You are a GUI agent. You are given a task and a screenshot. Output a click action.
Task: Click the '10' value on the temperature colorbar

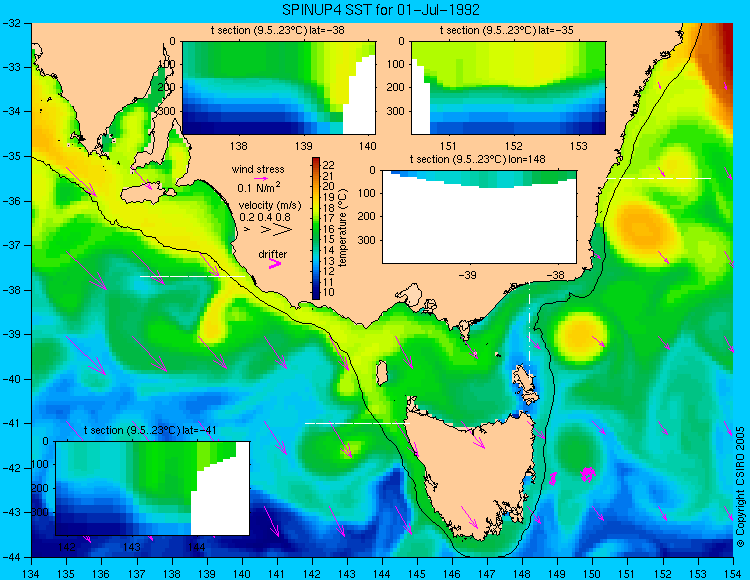(328, 292)
